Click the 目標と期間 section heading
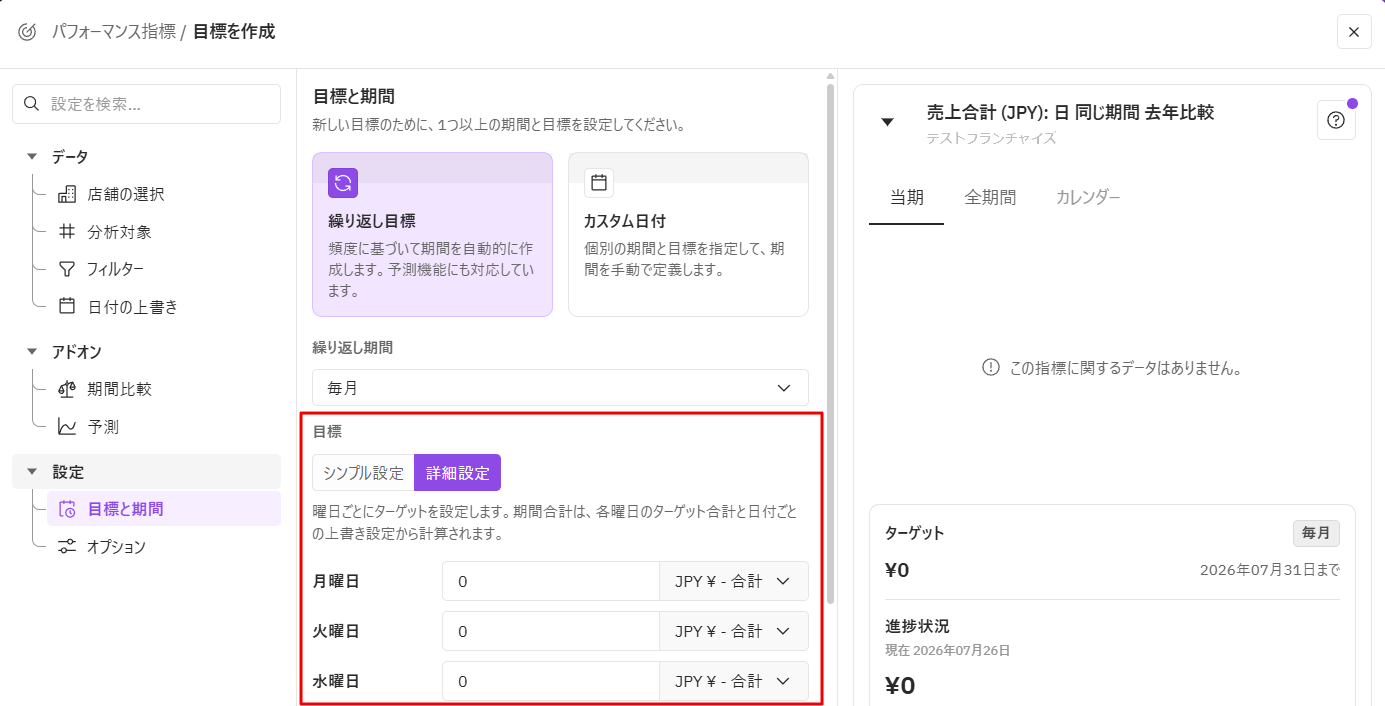Viewport: 1385px width, 706px height. (354, 96)
